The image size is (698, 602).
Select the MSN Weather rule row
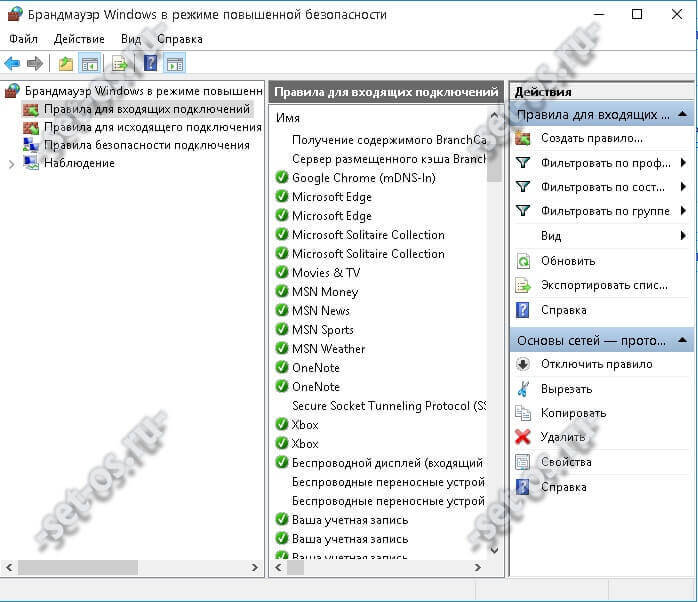point(380,349)
